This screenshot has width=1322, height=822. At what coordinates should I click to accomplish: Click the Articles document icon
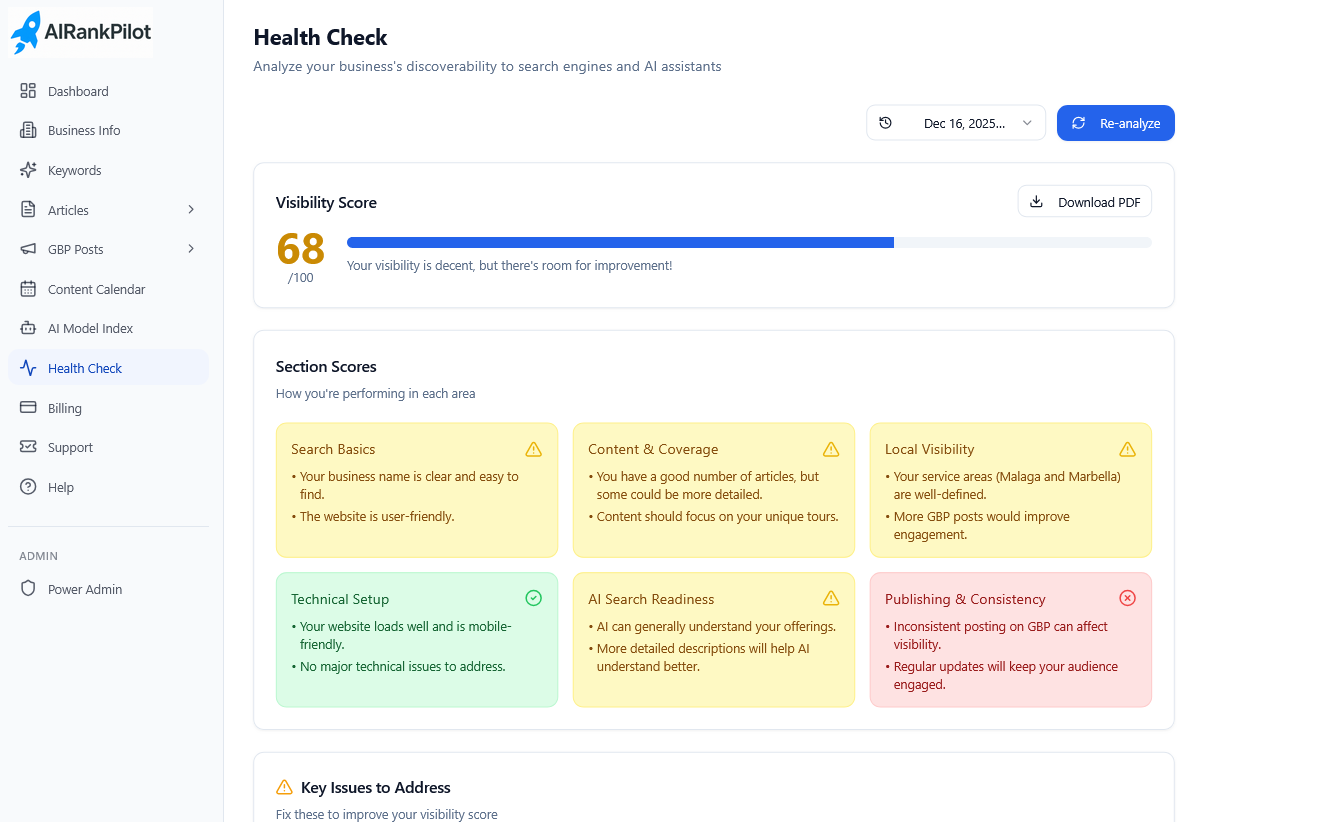(x=28, y=210)
